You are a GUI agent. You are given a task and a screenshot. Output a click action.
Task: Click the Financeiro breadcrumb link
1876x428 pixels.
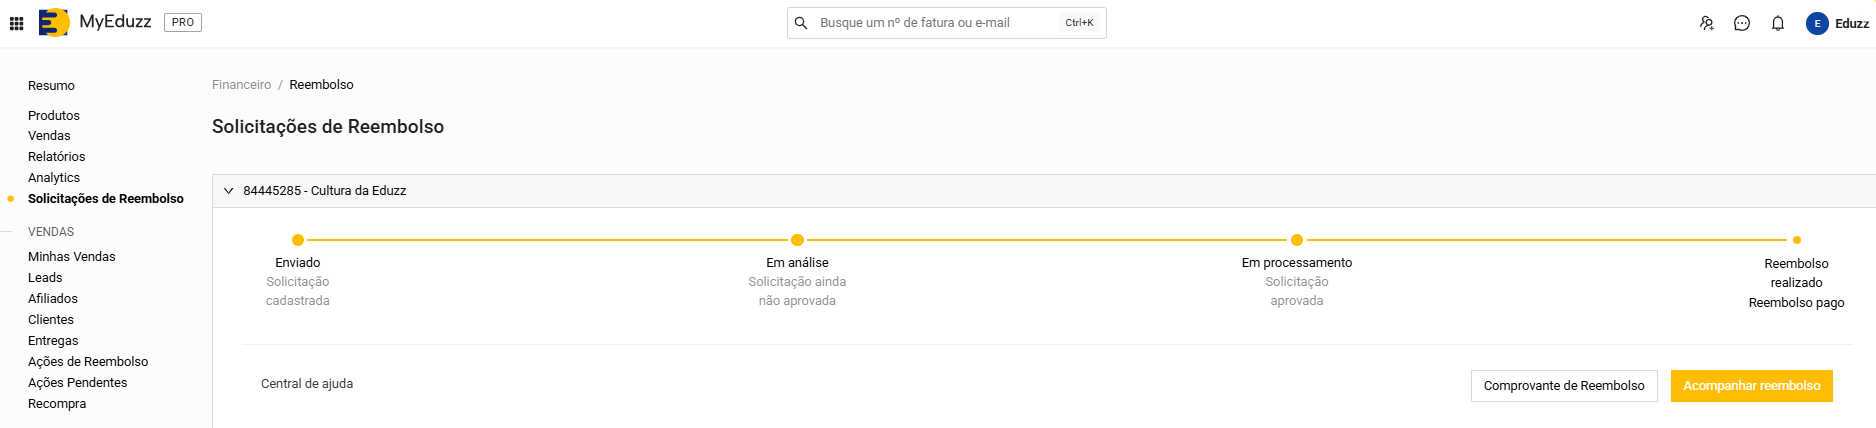point(241,85)
